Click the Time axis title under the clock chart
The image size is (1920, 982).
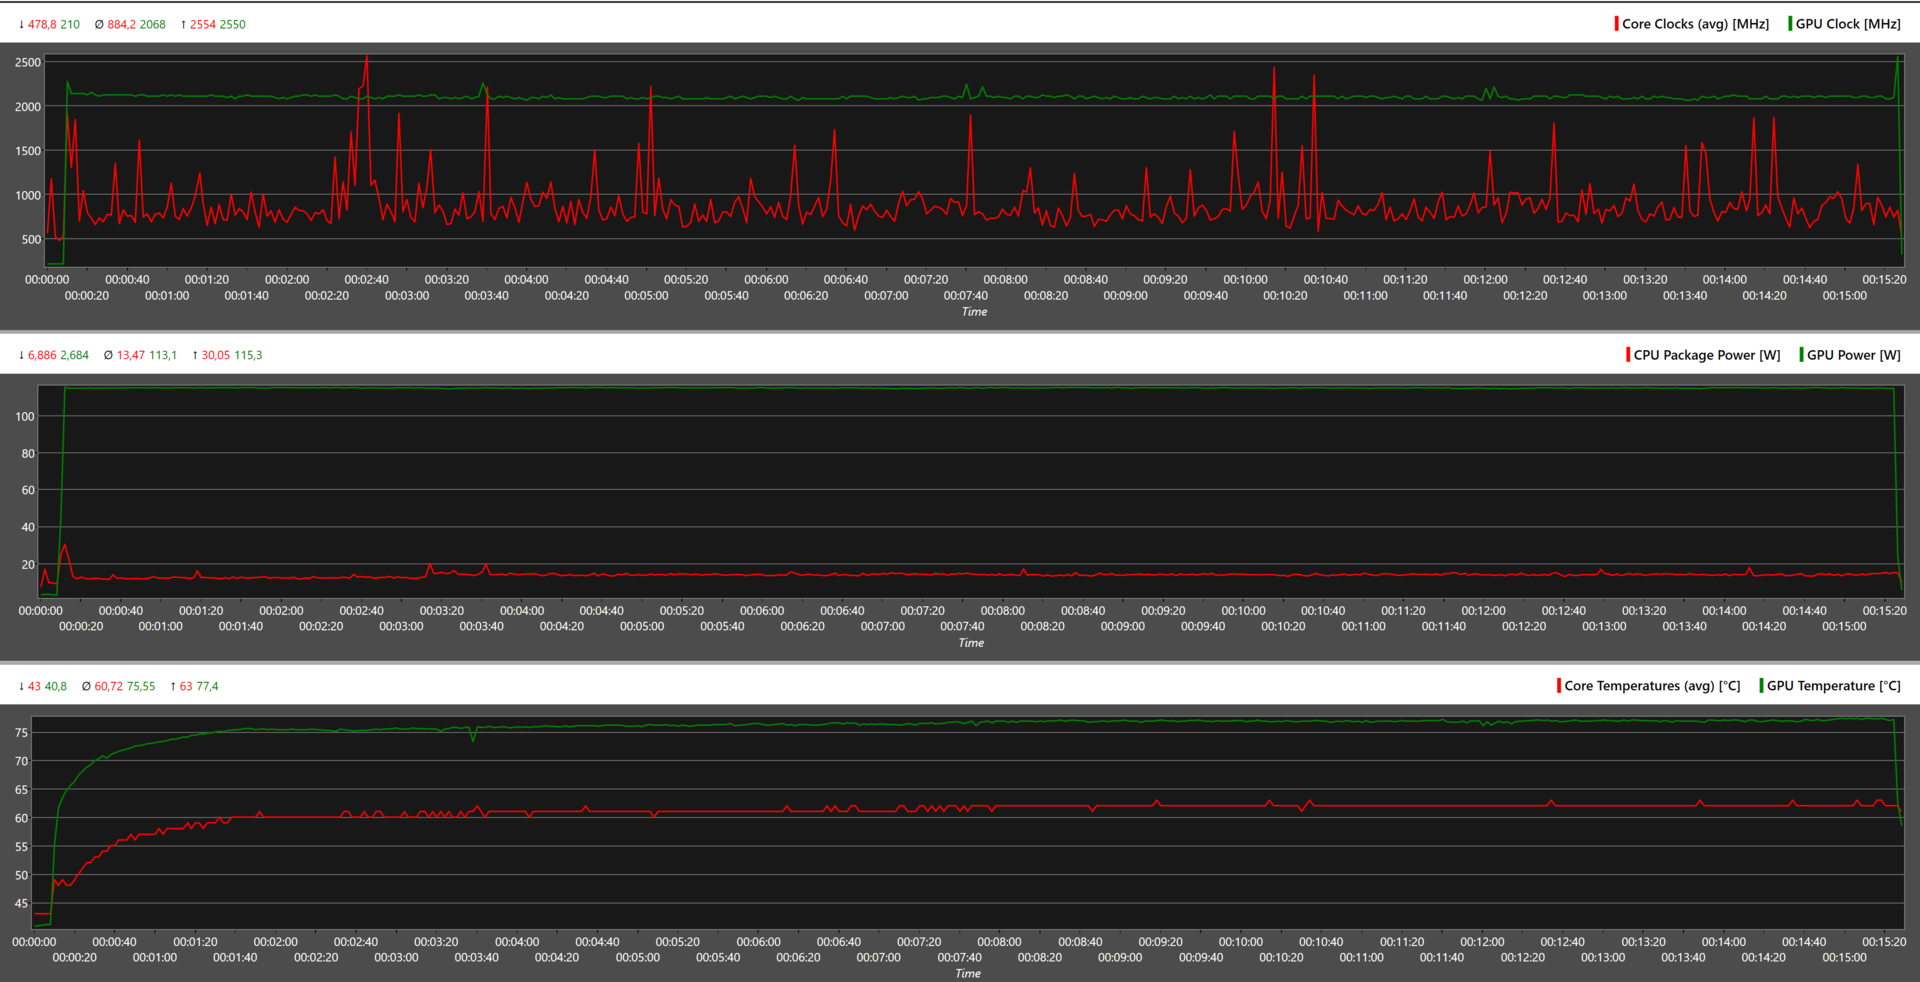[x=974, y=312]
